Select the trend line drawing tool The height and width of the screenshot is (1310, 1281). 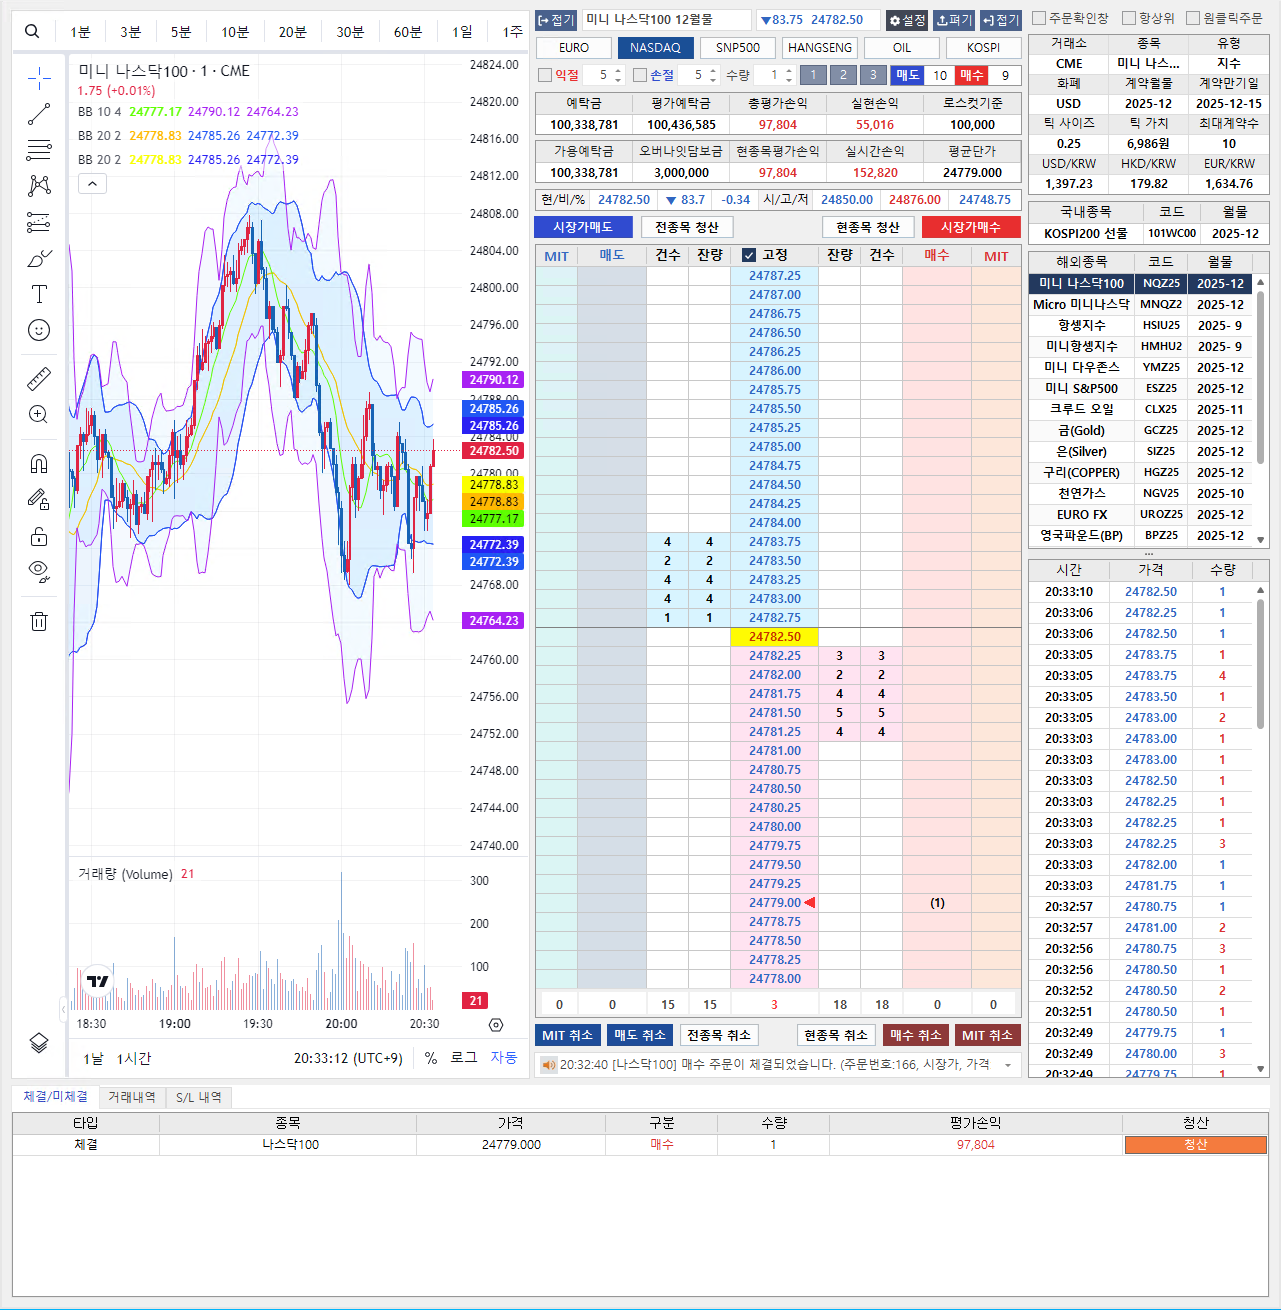(39, 114)
